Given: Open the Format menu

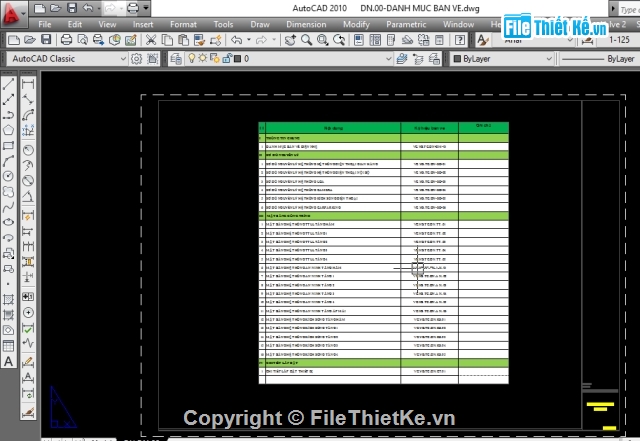Looking at the screenshot, I should click(x=183, y=24).
